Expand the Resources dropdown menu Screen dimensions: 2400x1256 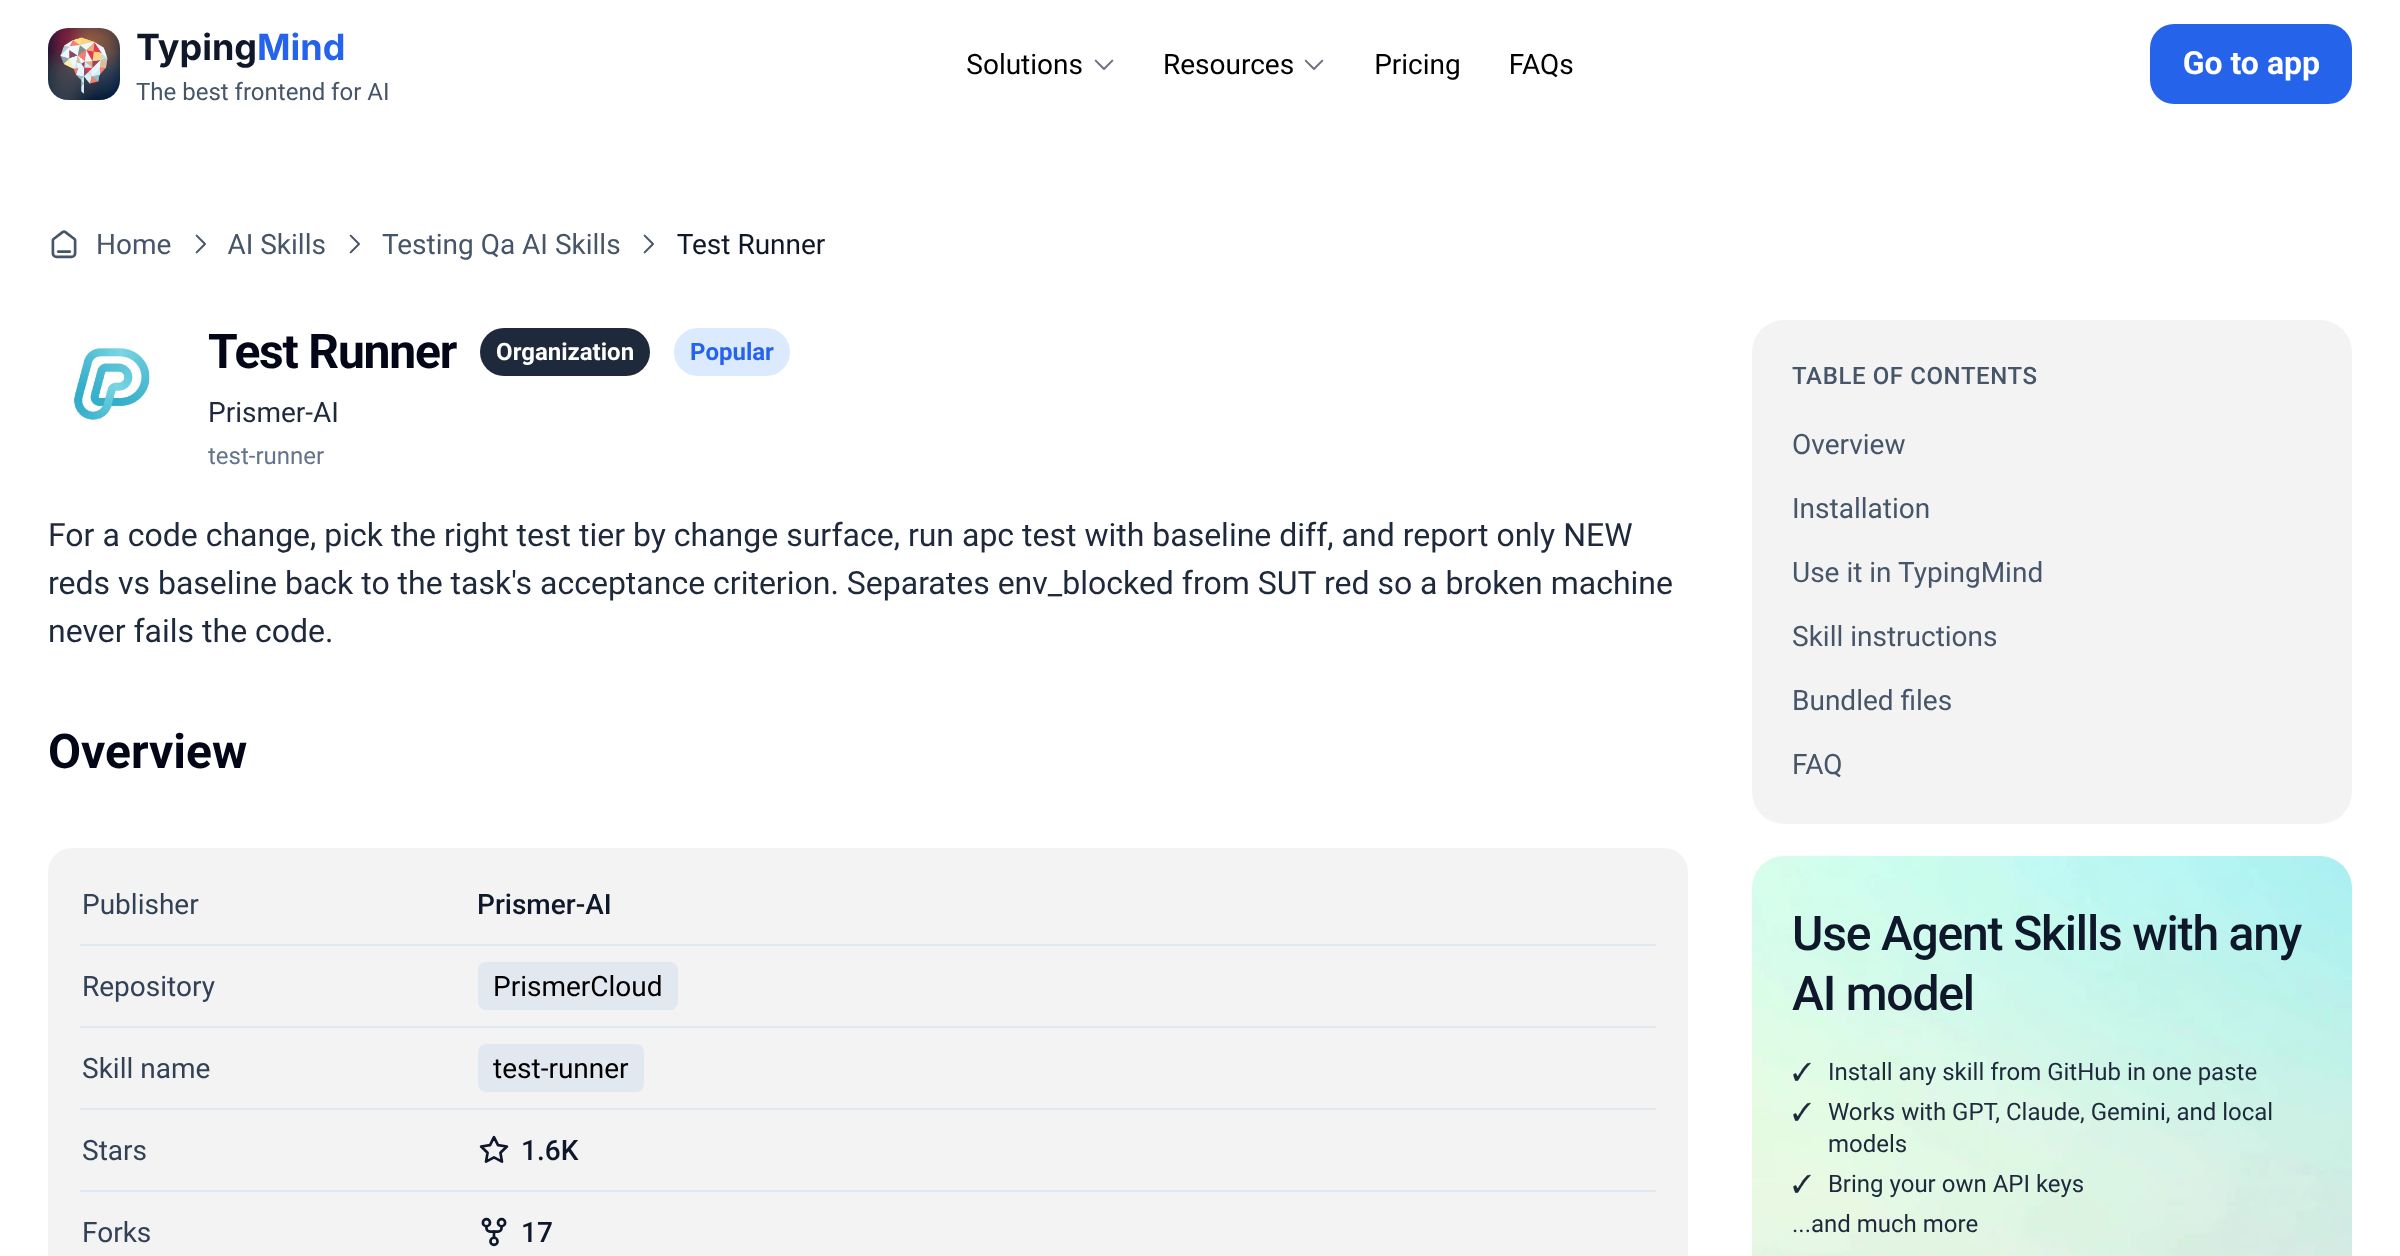1244,65
